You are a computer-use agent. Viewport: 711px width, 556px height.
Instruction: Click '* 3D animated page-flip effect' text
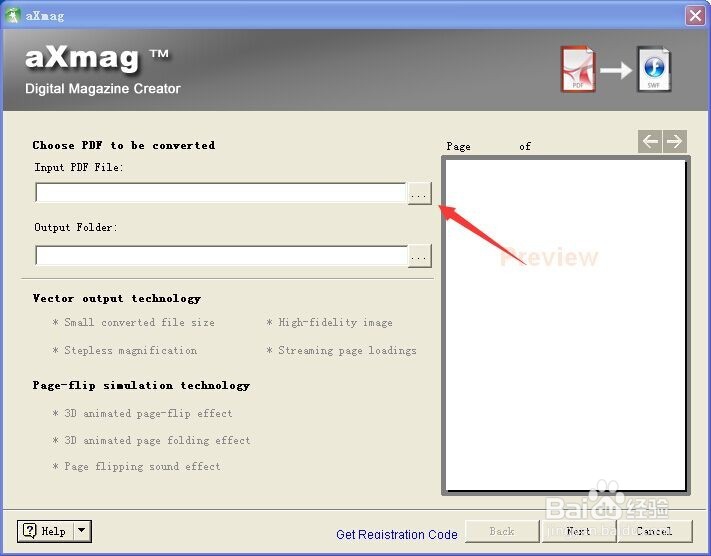pyautogui.click(x=142, y=414)
